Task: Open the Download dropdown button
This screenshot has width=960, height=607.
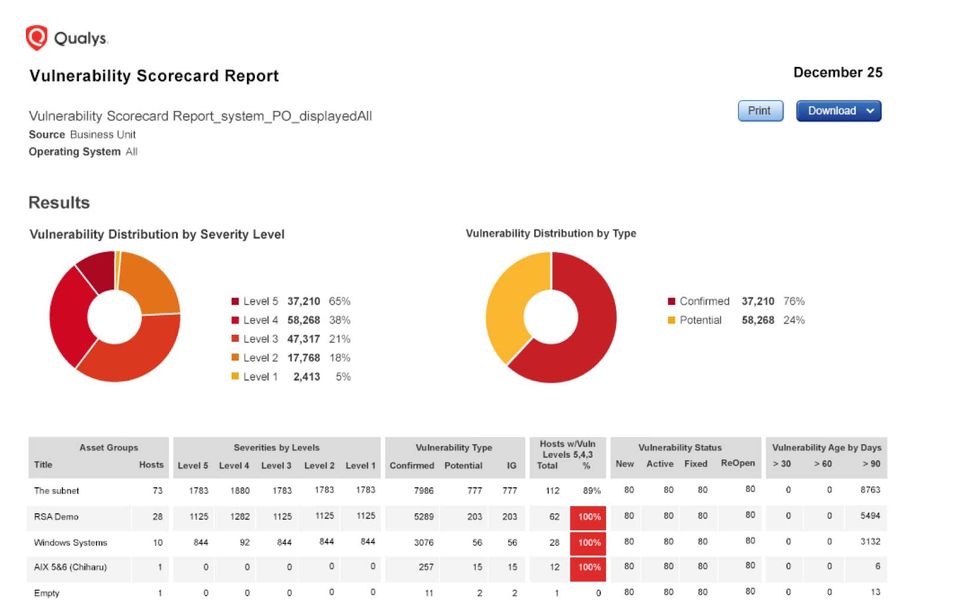Action: pos(838,111)
